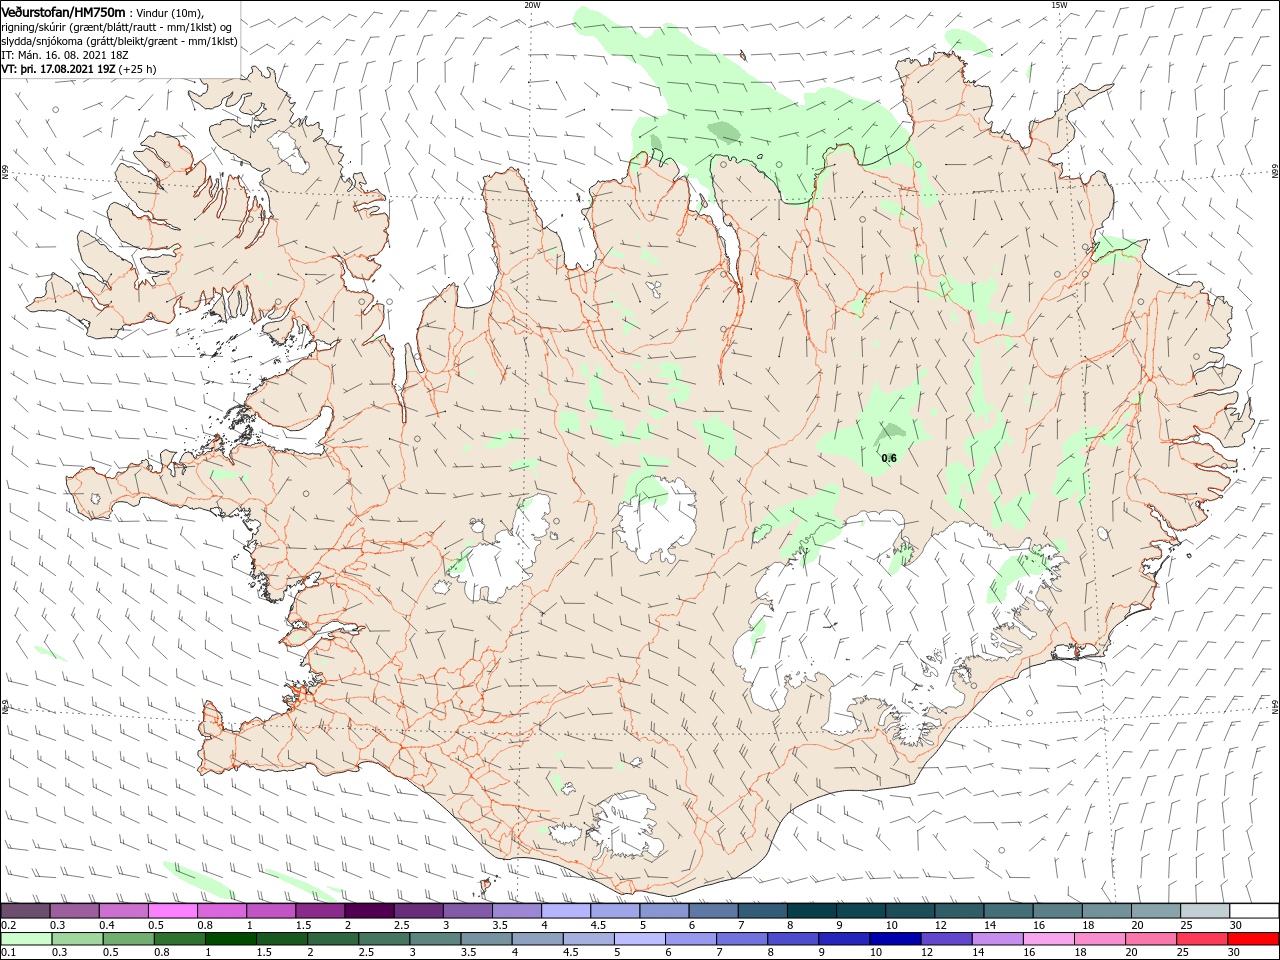
Task: Click the 'VT: þri. 17.08.2021 19Z' valid time
Action: click(x=58, y=70)
